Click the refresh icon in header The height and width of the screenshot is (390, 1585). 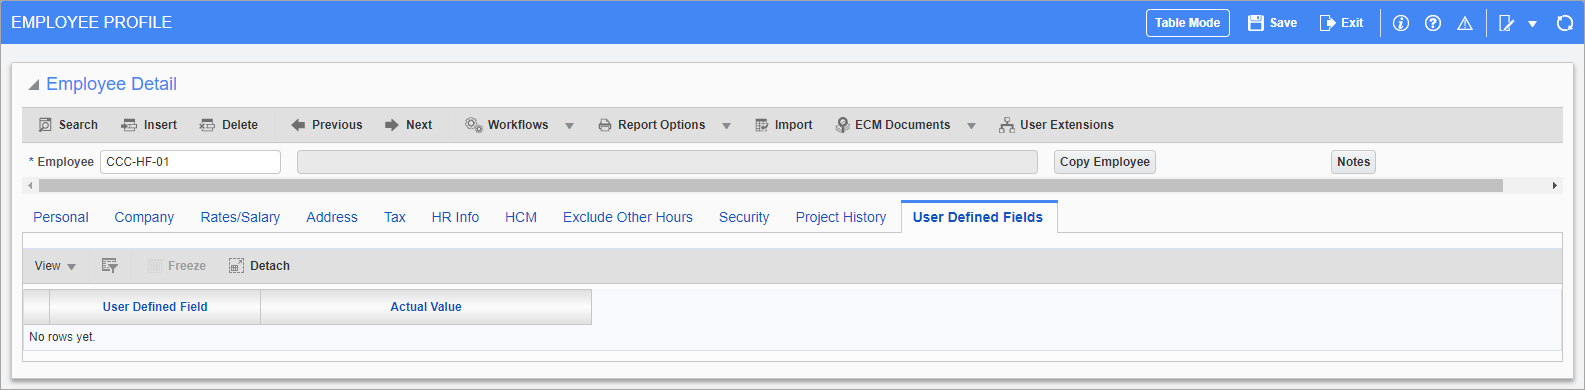[x=1565, y=23]
